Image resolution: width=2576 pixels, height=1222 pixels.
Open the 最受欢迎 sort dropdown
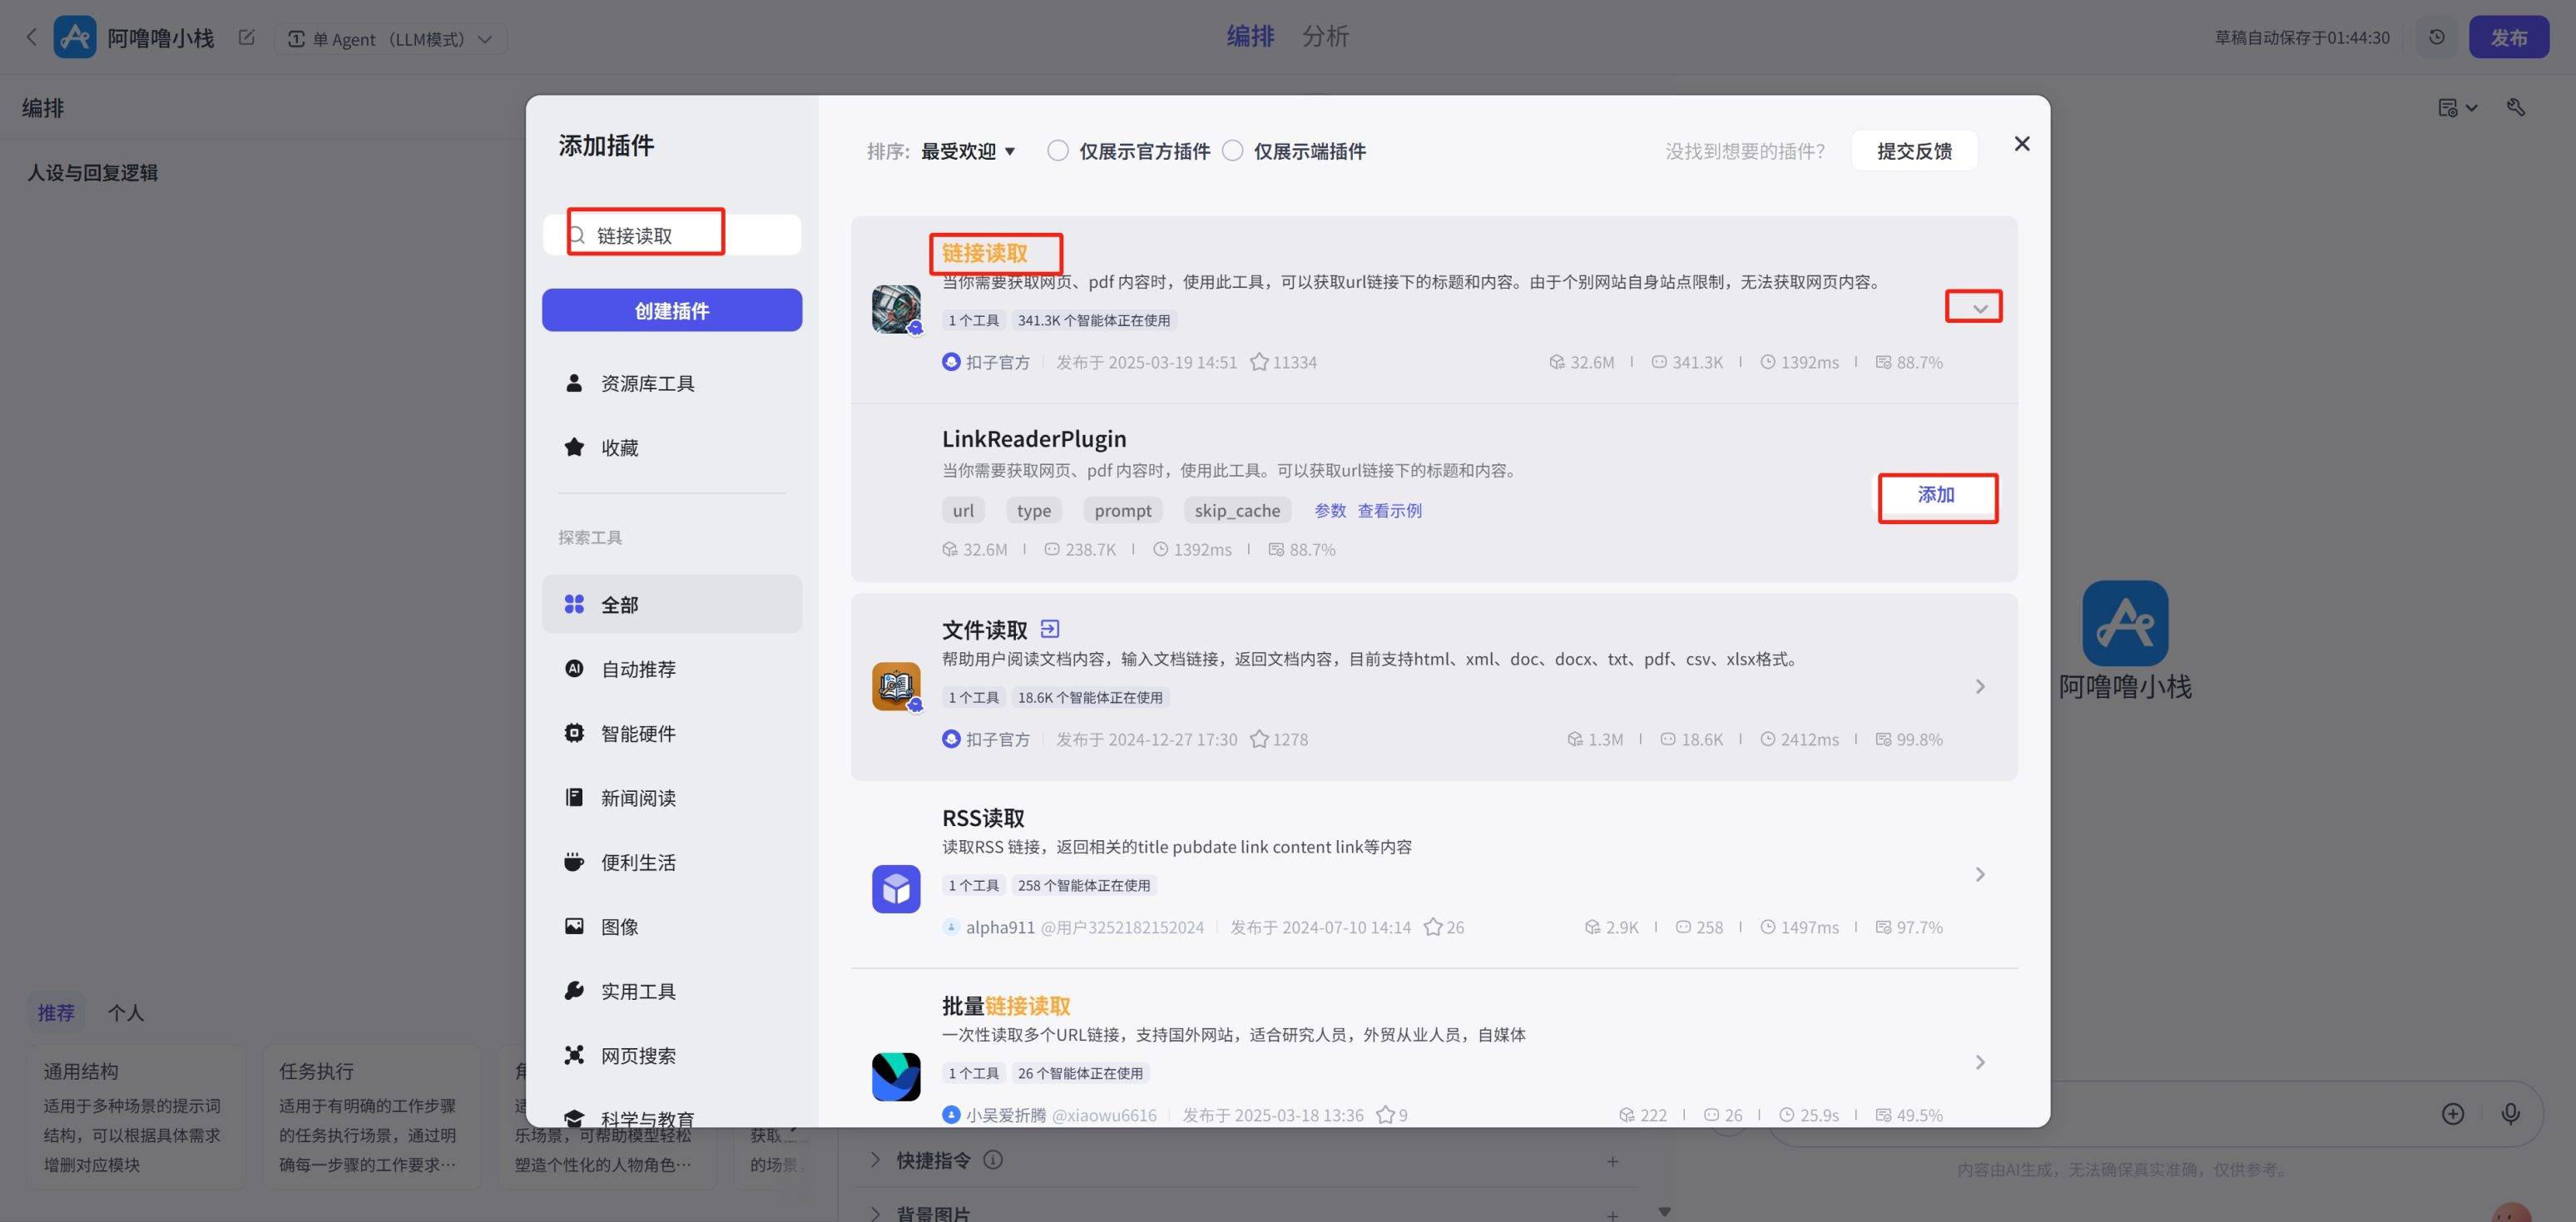click(966, 150)
